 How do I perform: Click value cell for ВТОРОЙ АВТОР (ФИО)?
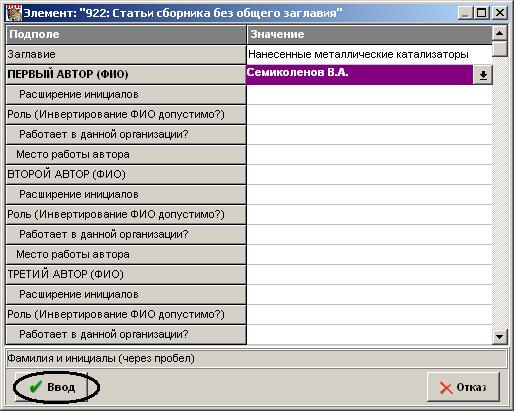point(369,174)
